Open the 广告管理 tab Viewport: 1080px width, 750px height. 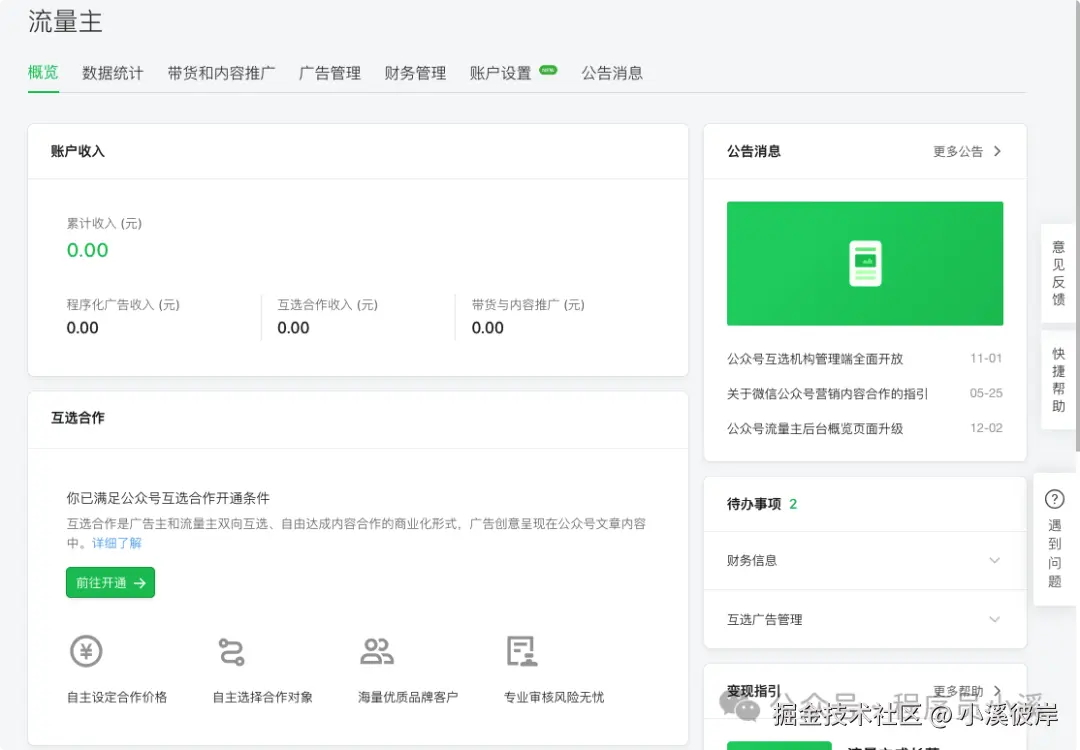[329, 72]
